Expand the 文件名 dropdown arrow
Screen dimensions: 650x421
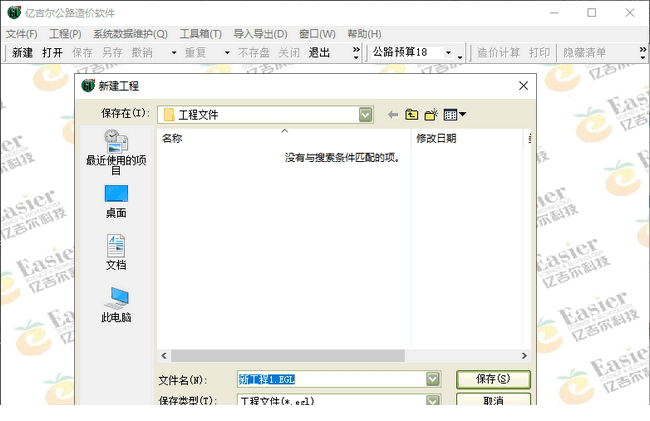tap(433, 379)
